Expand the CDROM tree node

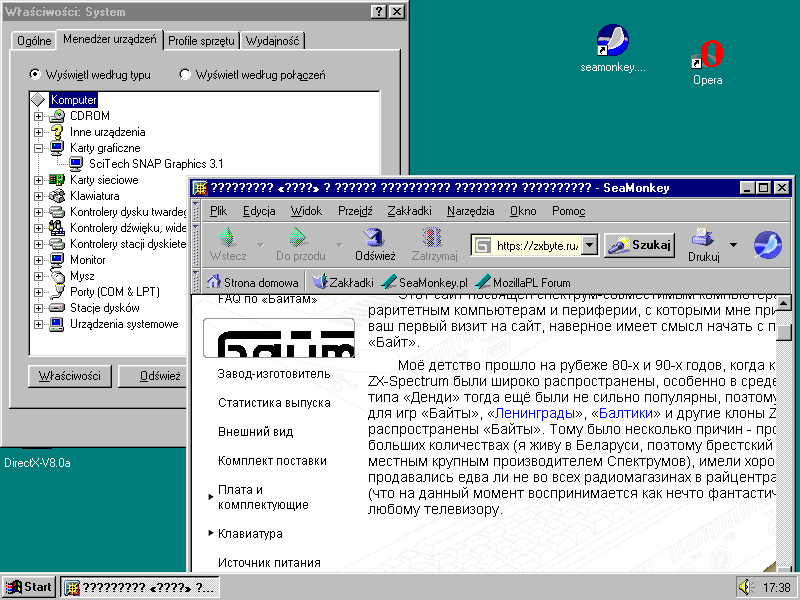[x=38, y=116]
